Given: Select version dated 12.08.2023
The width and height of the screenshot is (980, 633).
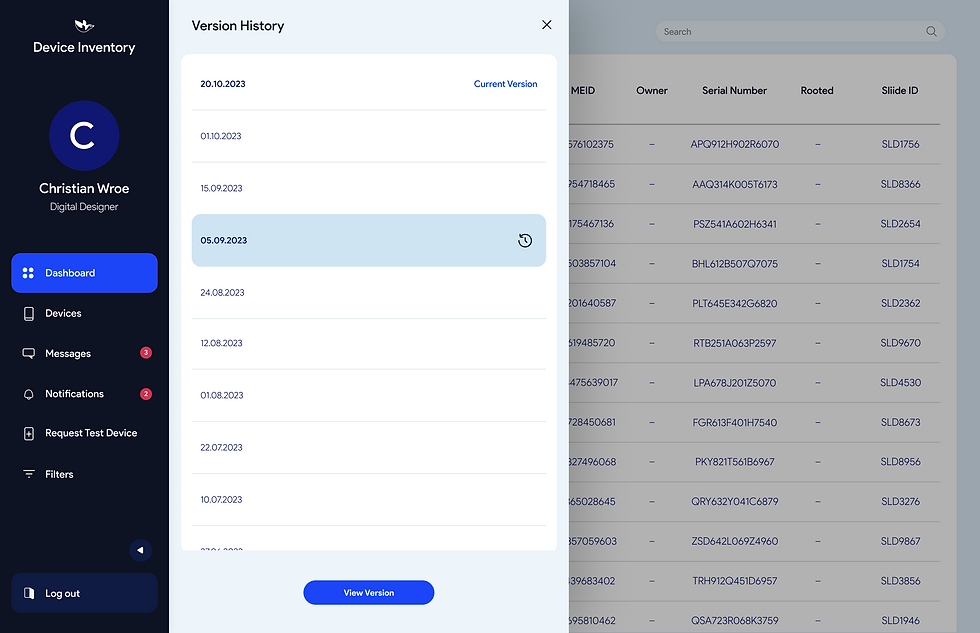Looking at the screenshot, I should 369,343.
